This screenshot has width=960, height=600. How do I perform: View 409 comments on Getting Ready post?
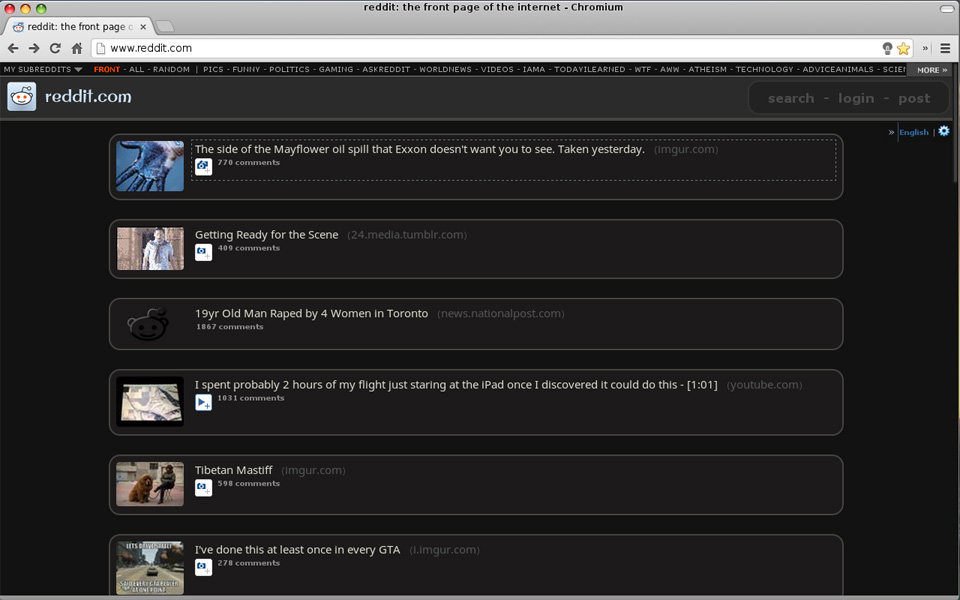point(249,249)
